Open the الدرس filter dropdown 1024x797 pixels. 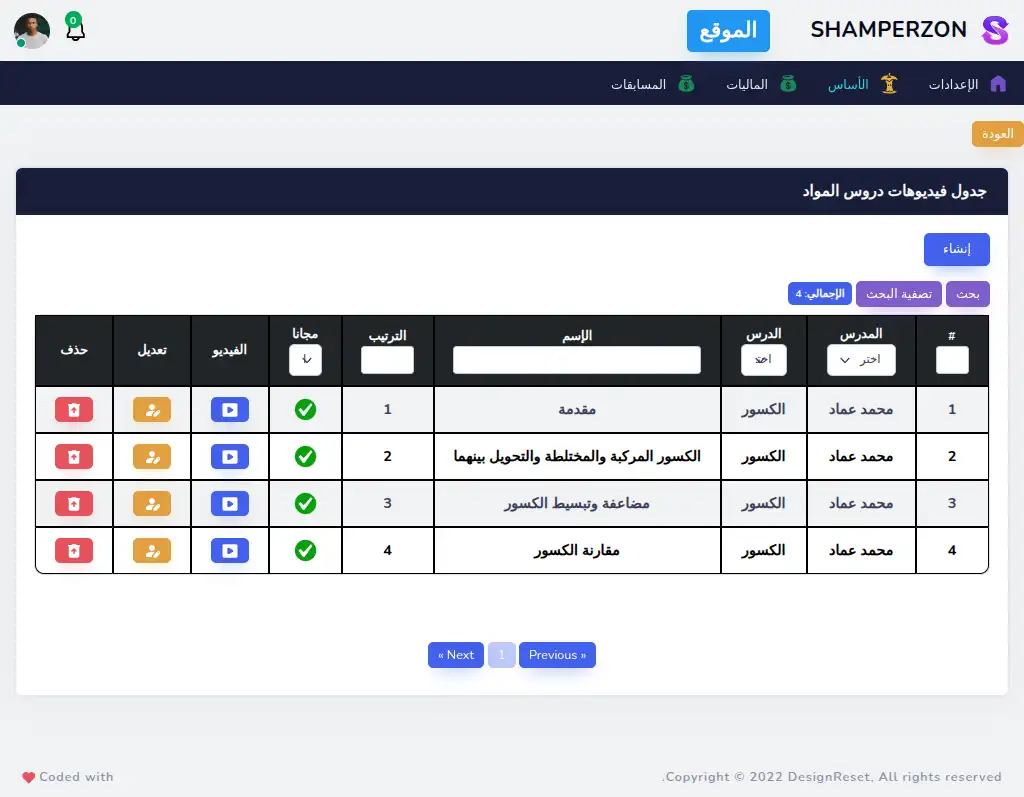764,360
